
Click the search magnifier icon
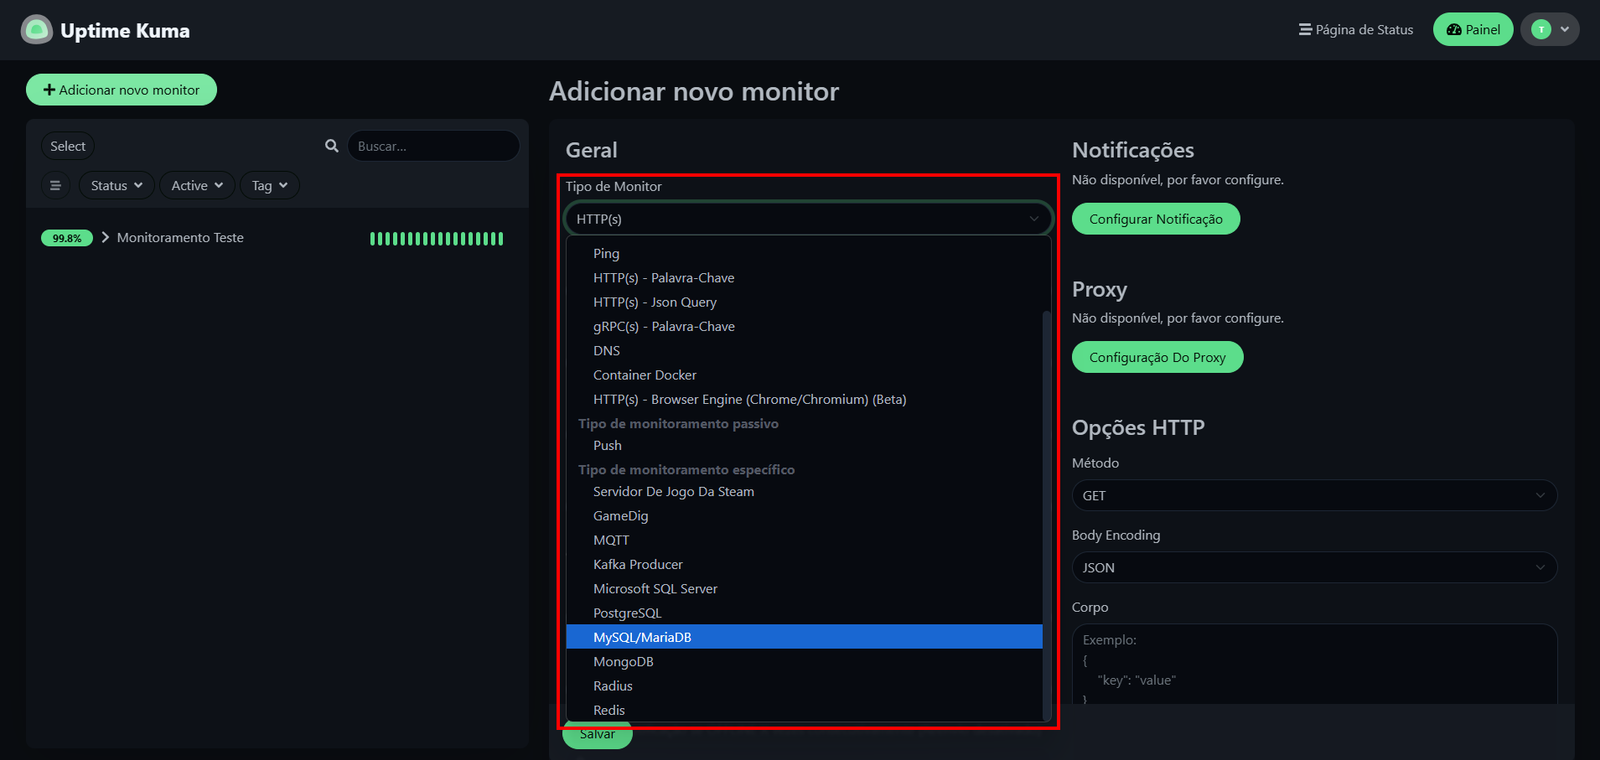[332, 146]
